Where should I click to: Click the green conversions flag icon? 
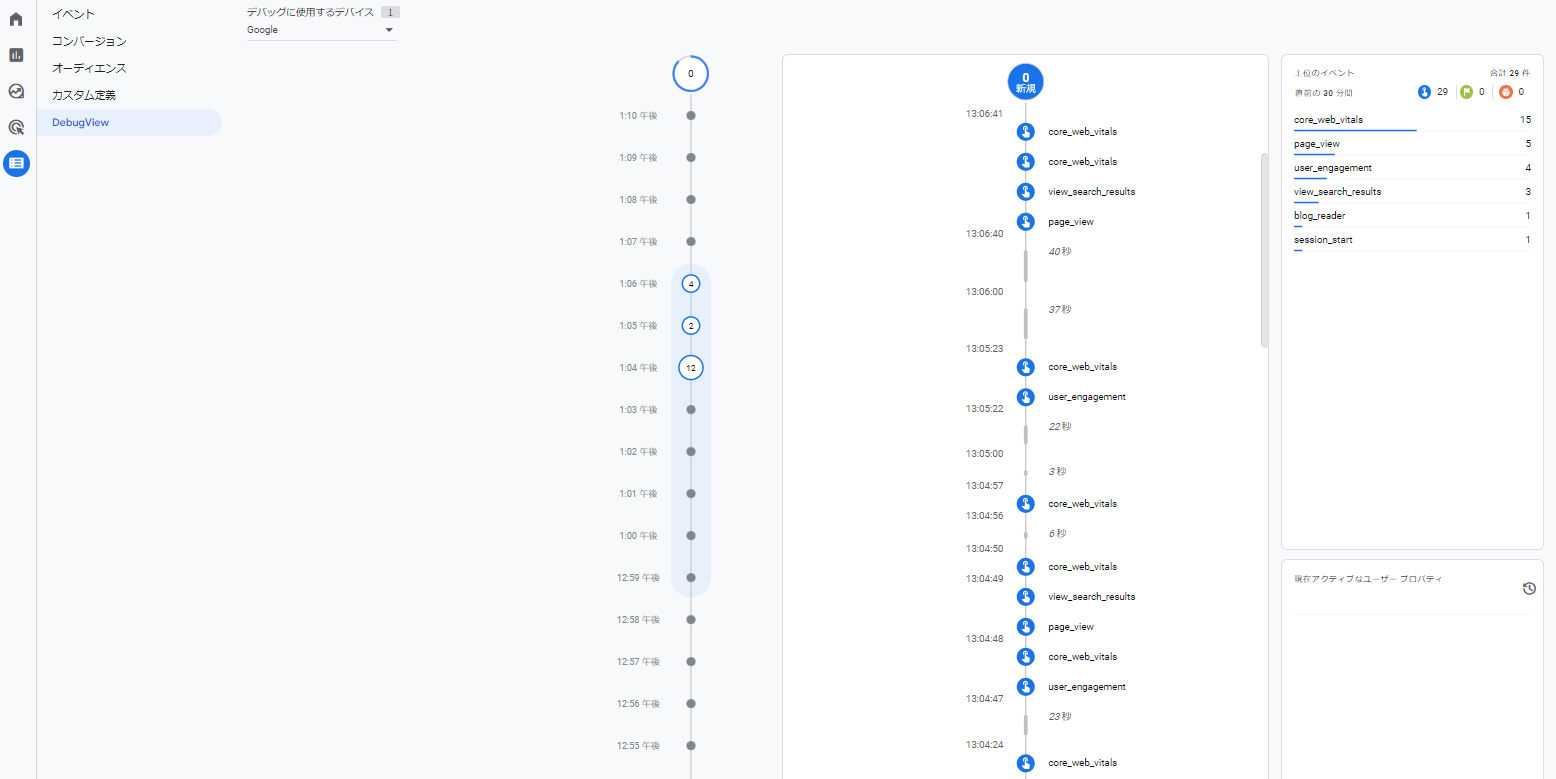[x=1467, y=92]
